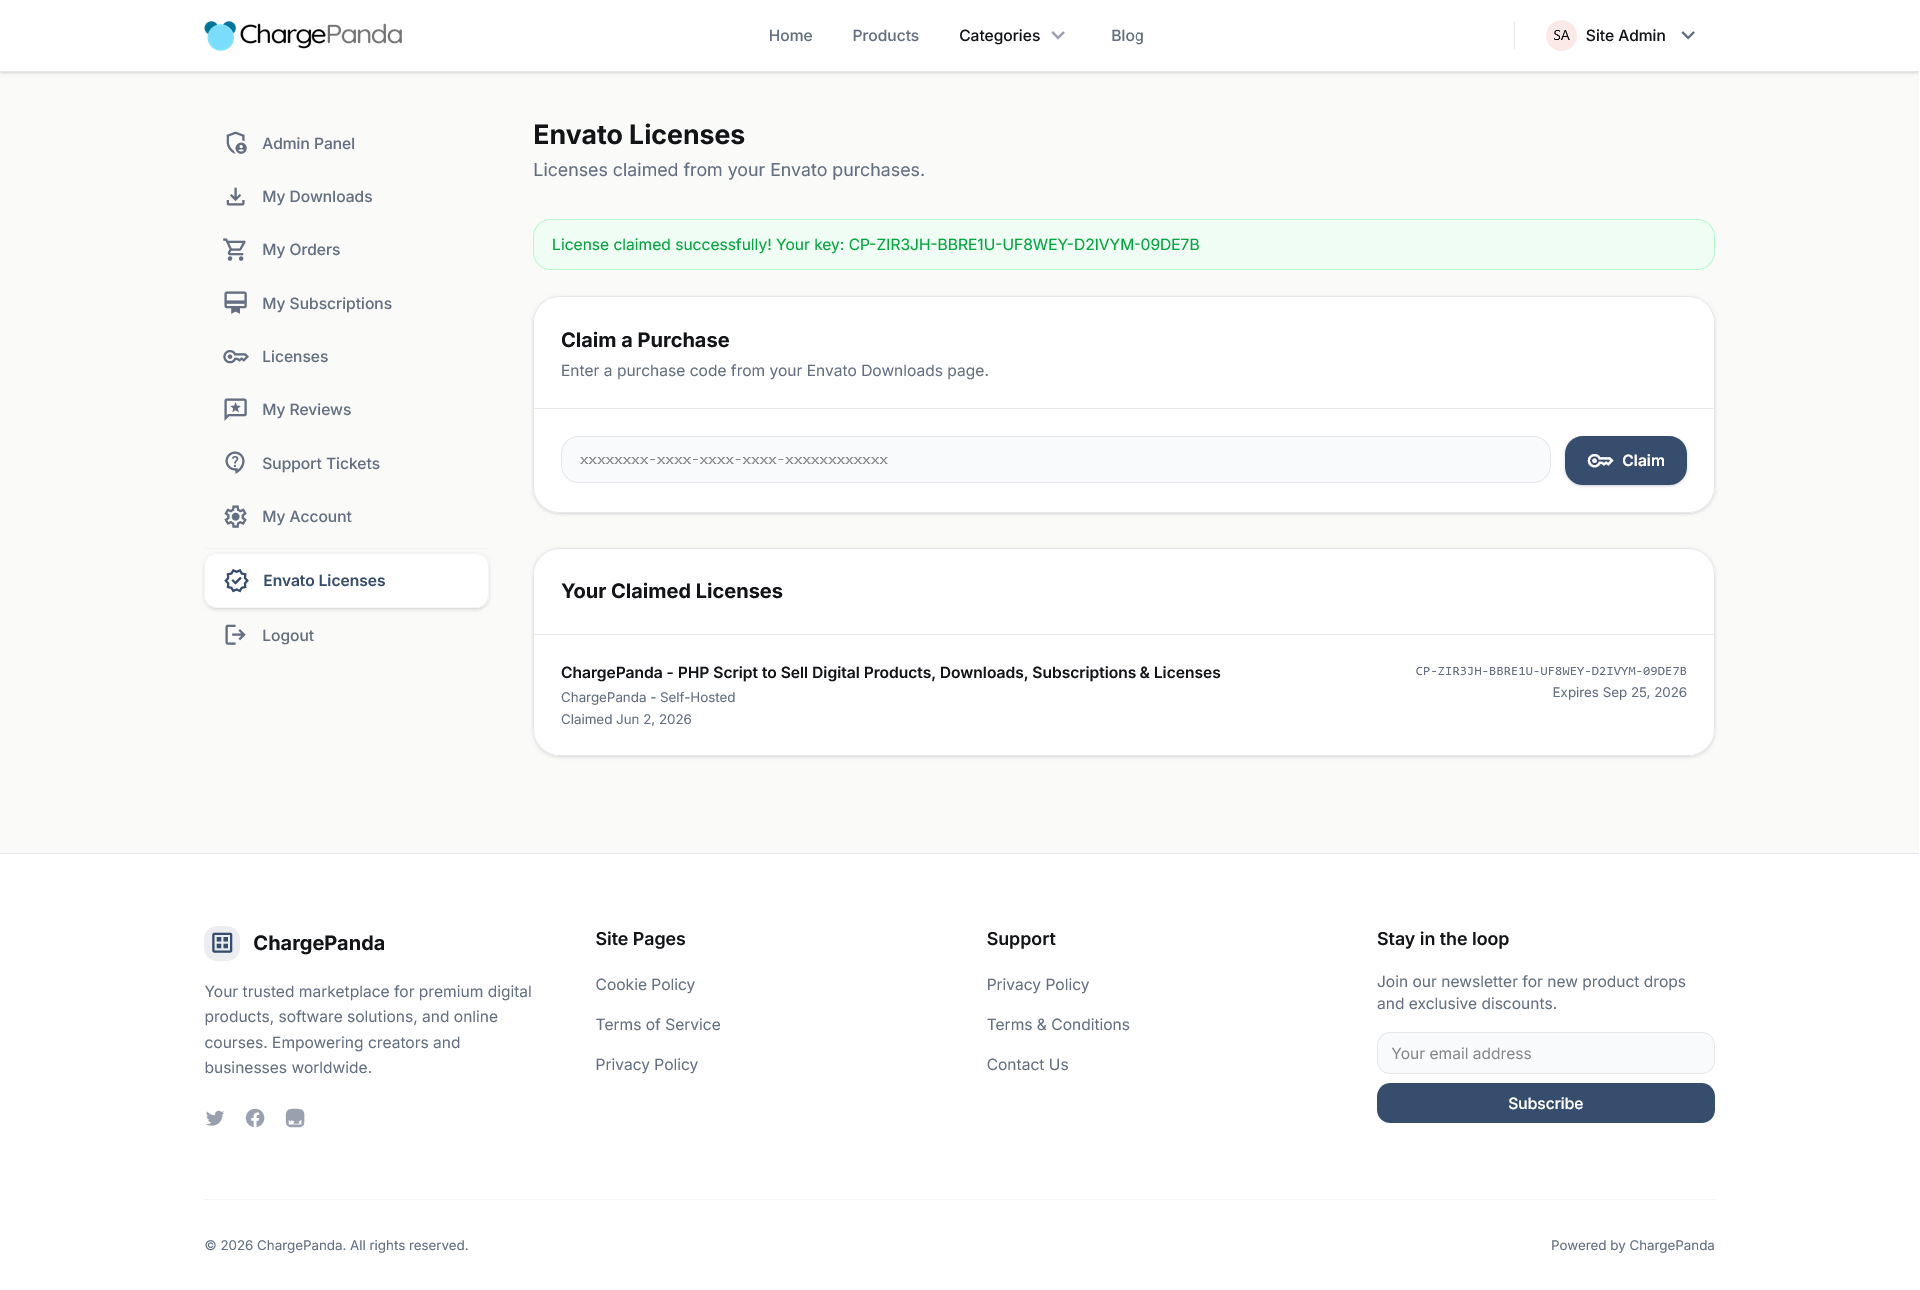
Task: Open Products in the top navigation
Action: (x=885, y=35)
